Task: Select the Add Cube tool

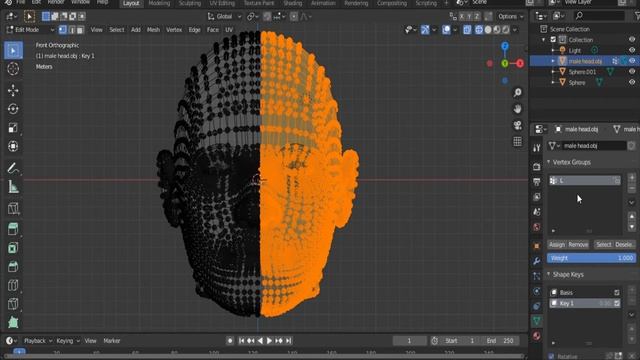Action: point(13,208)
